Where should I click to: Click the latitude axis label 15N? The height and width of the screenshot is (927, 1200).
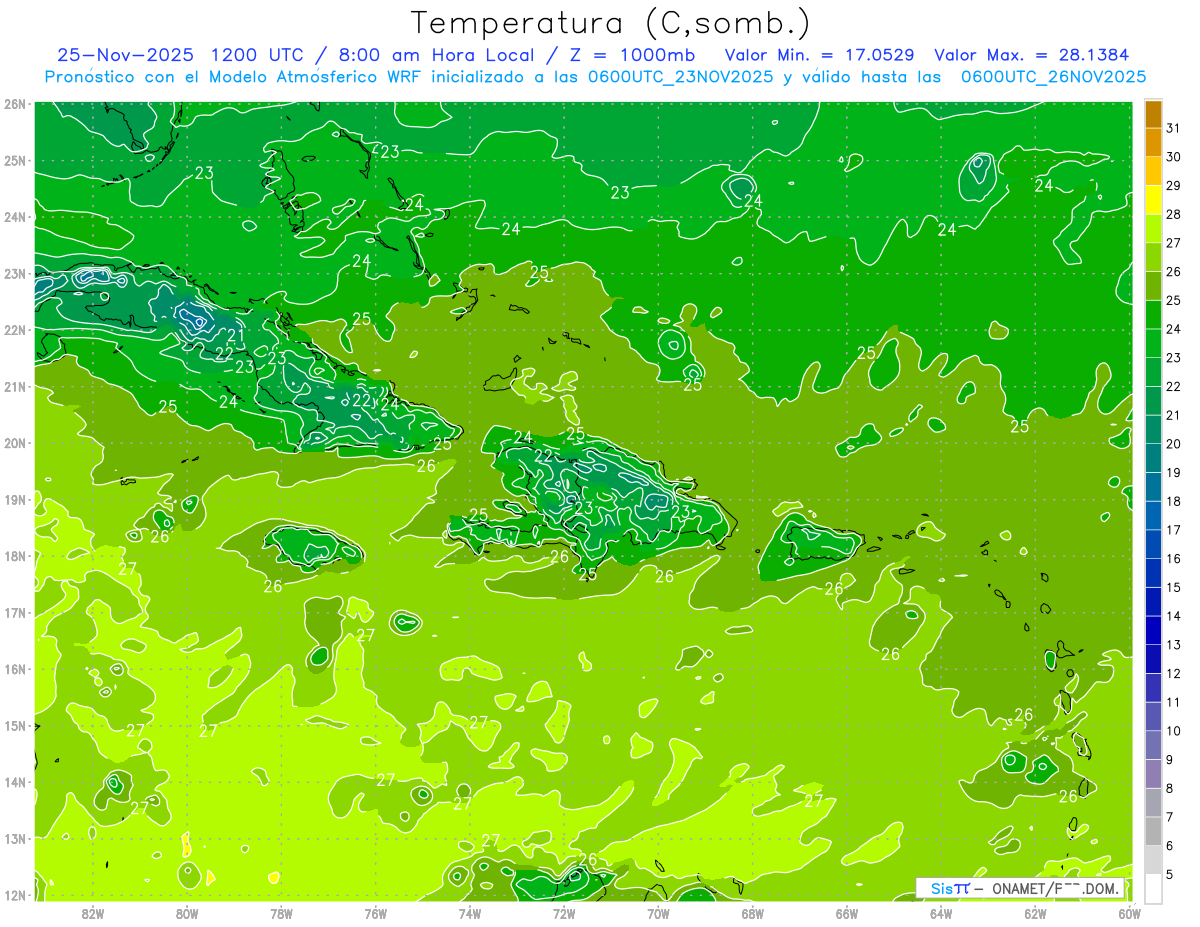pyautogui.click(x=15, y=725)
